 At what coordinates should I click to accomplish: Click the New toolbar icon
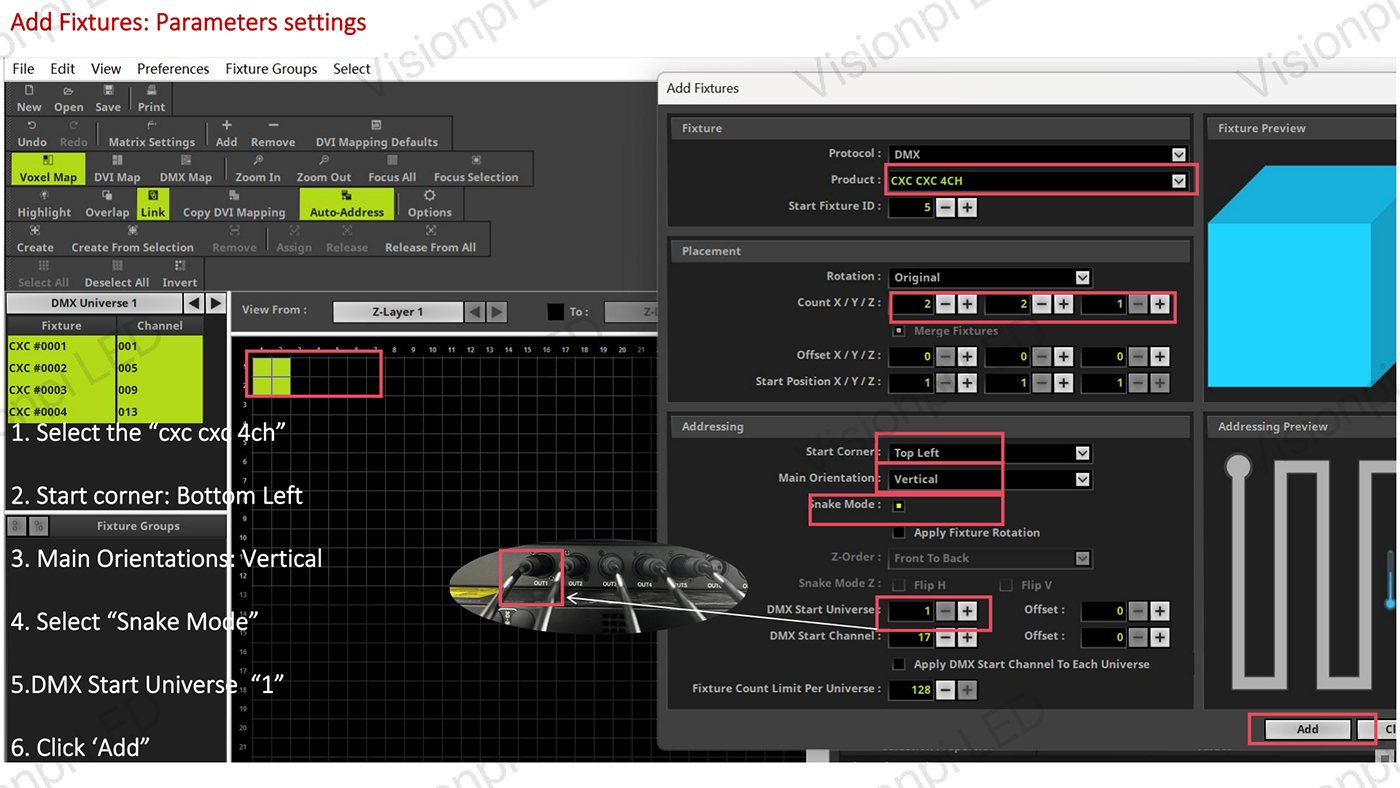(29, 99)
